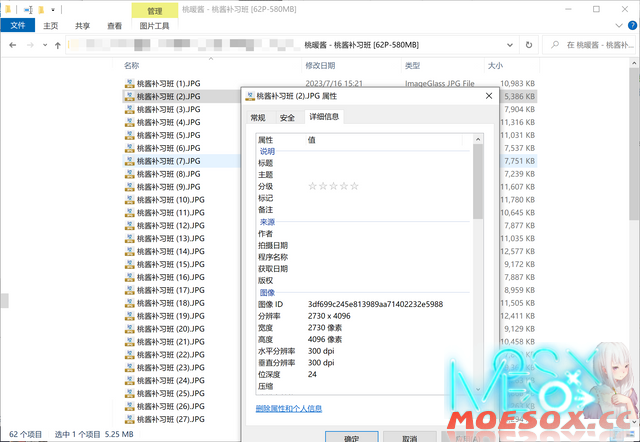Click the 水平分辨率 300 dpi value
640x442 pixels.
point(321,351)
